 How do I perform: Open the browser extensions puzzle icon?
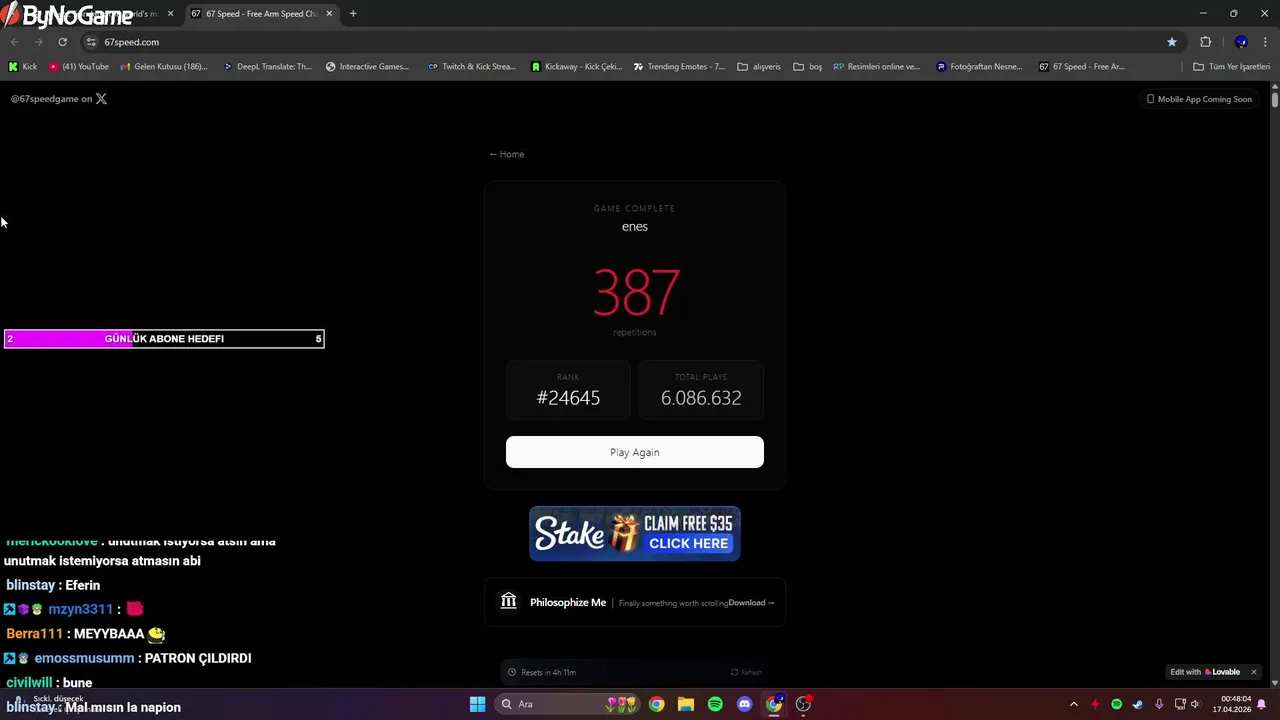tap(1205, 42)
